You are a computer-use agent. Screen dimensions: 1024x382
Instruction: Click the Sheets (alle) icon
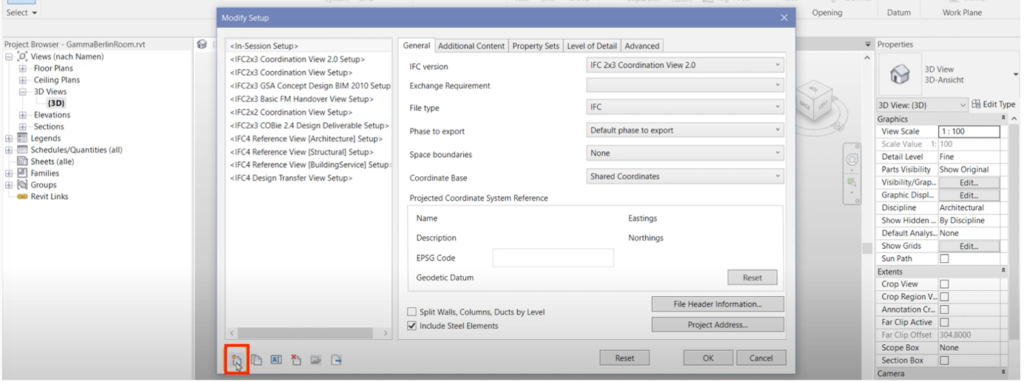tap(22, 161)
